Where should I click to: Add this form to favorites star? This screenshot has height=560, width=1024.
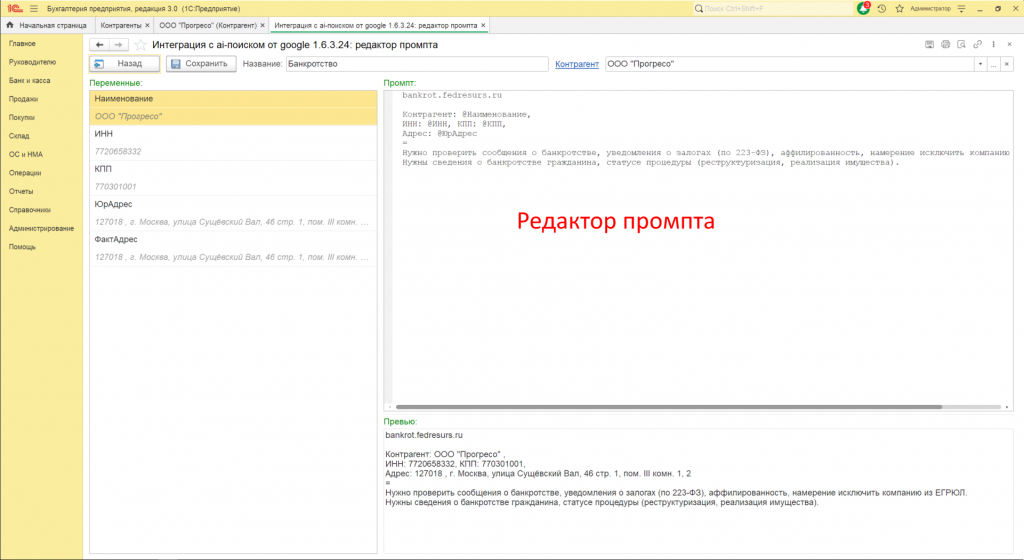click(141, 45)
